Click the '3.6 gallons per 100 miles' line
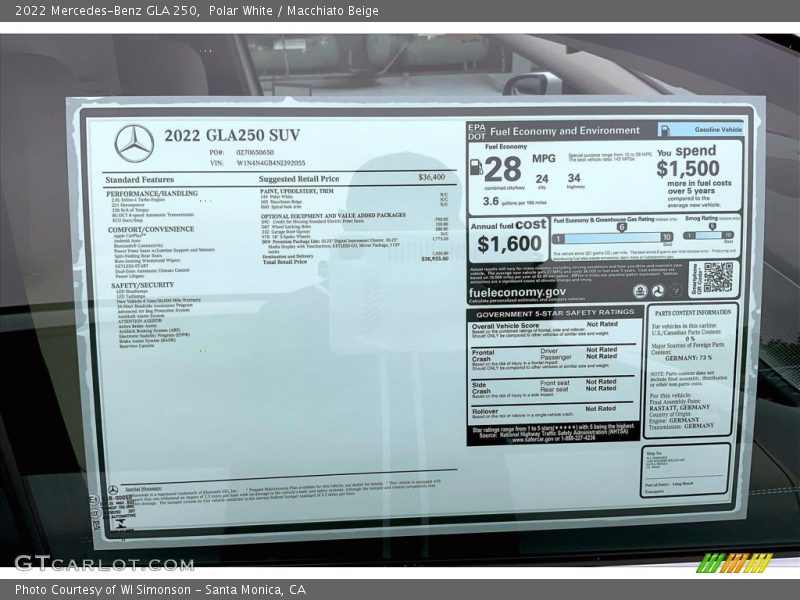Screen dimensions: 800x600 pos(514,202)
